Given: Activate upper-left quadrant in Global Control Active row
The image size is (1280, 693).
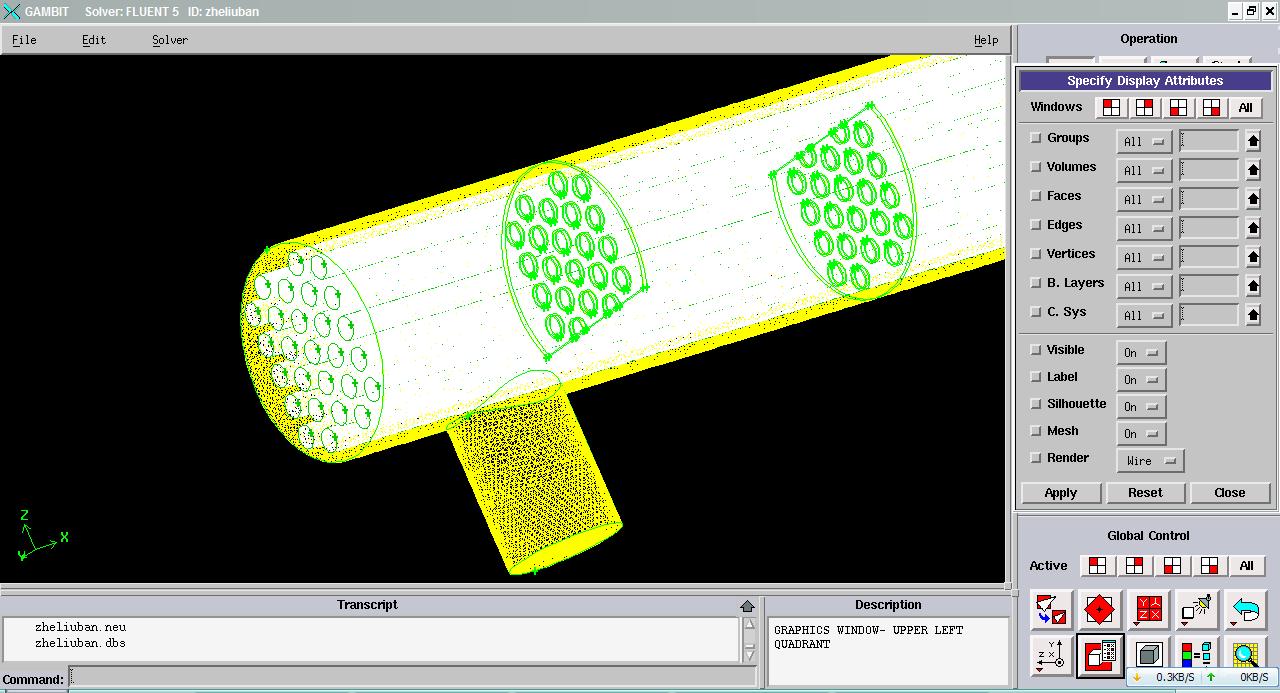Looking at the screenshot, I should pyautogui.click(x=1098, y=566).
